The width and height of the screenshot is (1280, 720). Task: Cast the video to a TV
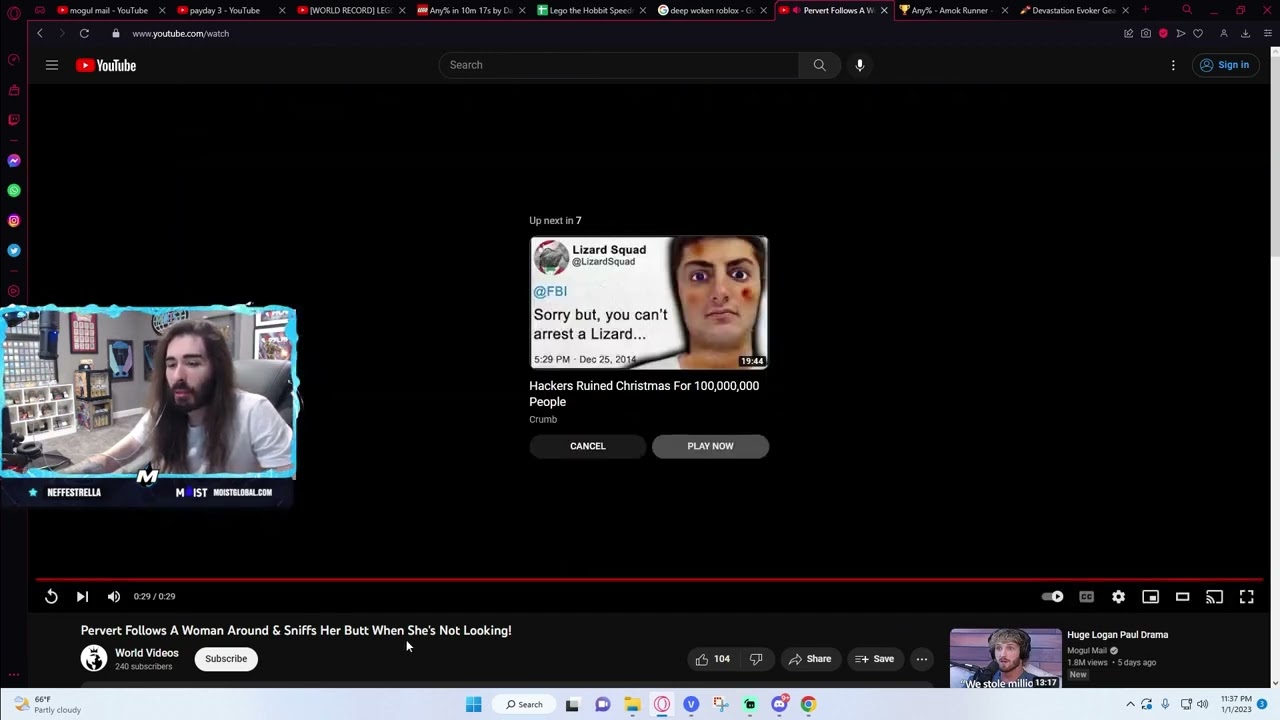pos(1214,596)
